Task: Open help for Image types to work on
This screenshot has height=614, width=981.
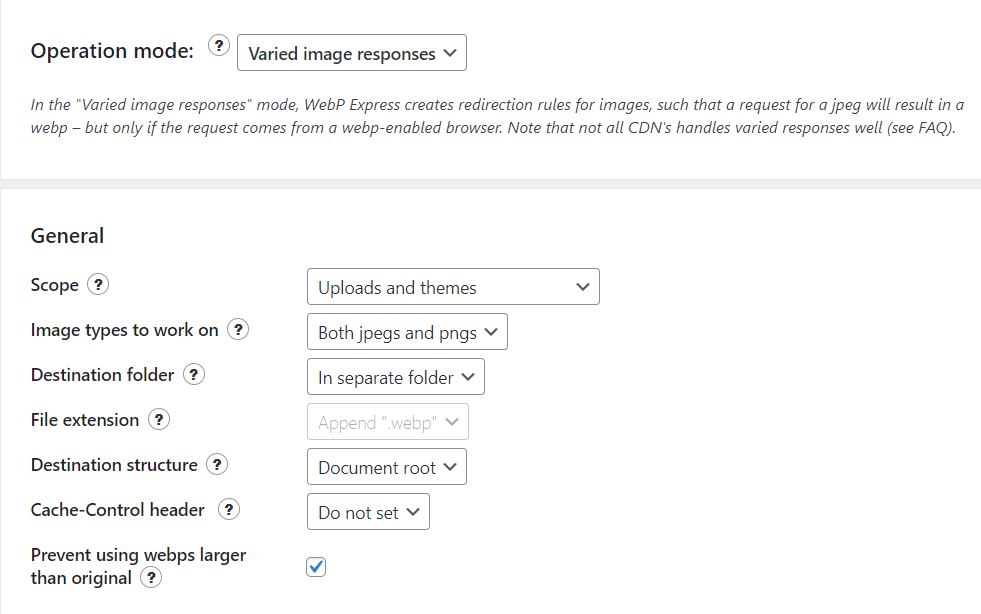Action: pos(238,329)
